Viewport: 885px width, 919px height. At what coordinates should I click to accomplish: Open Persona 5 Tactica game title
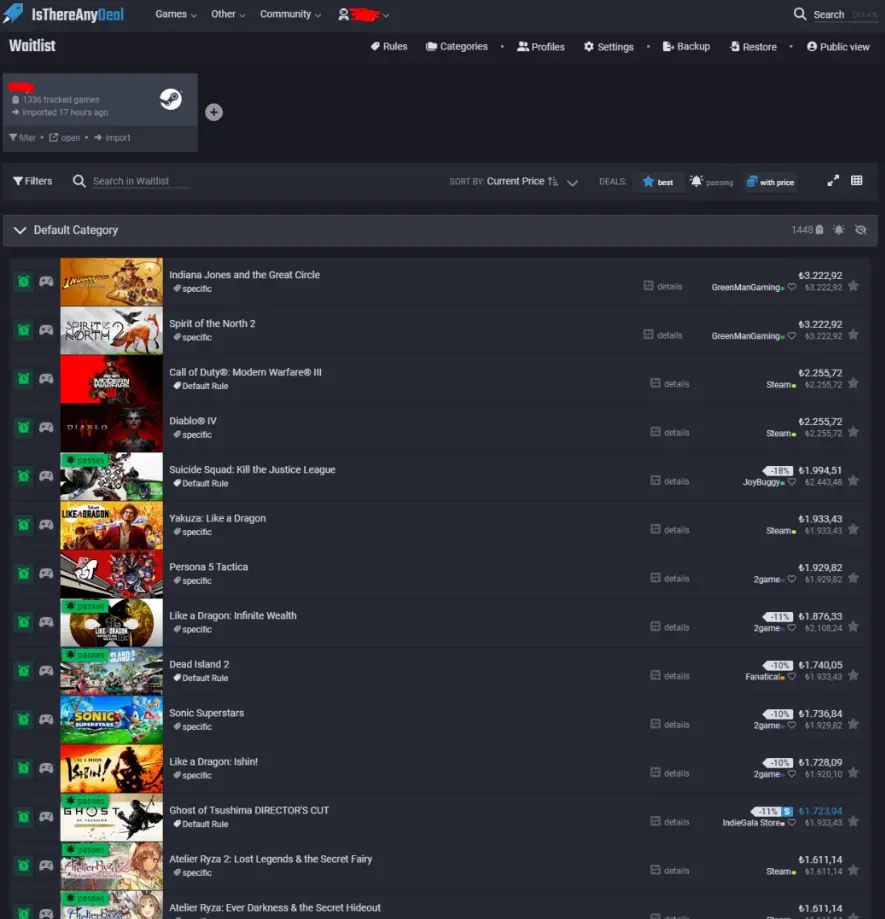point(209,567)
